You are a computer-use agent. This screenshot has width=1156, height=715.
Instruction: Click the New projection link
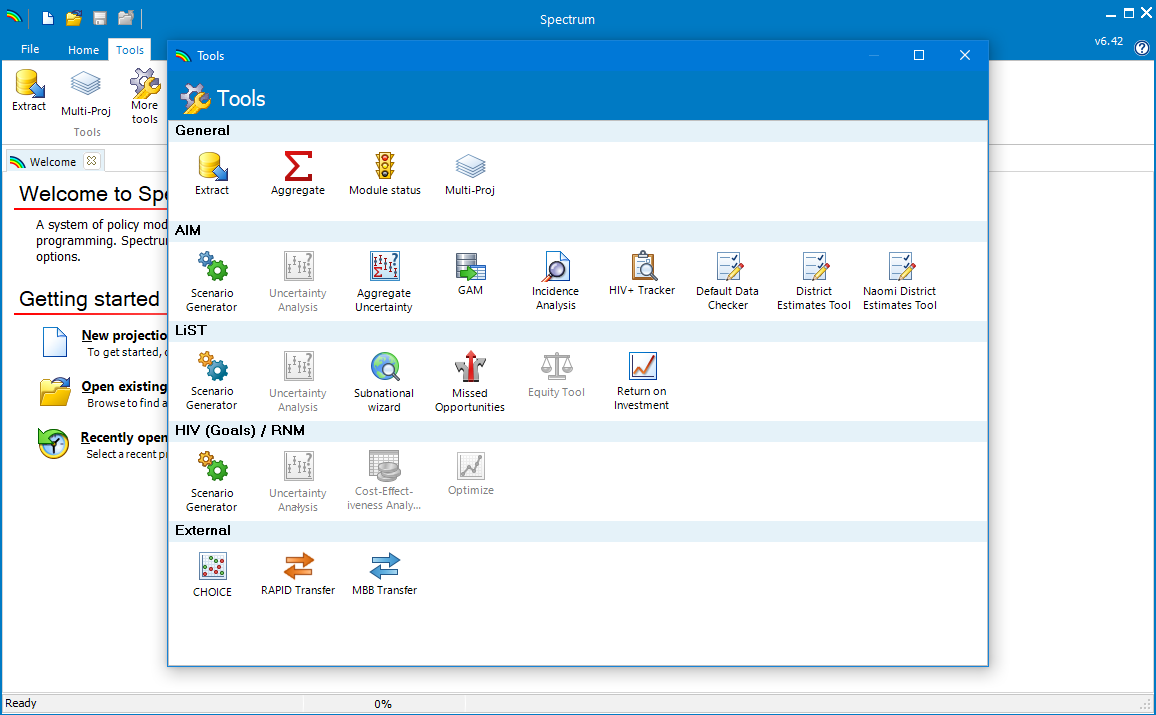tap(124, 335)
